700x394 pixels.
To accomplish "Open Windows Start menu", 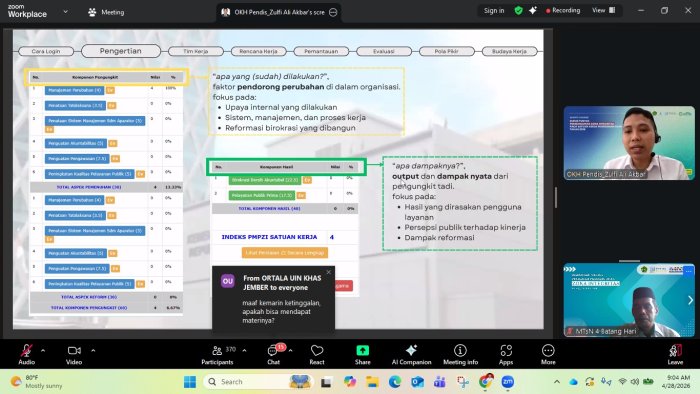I will [x=190, y=382].
